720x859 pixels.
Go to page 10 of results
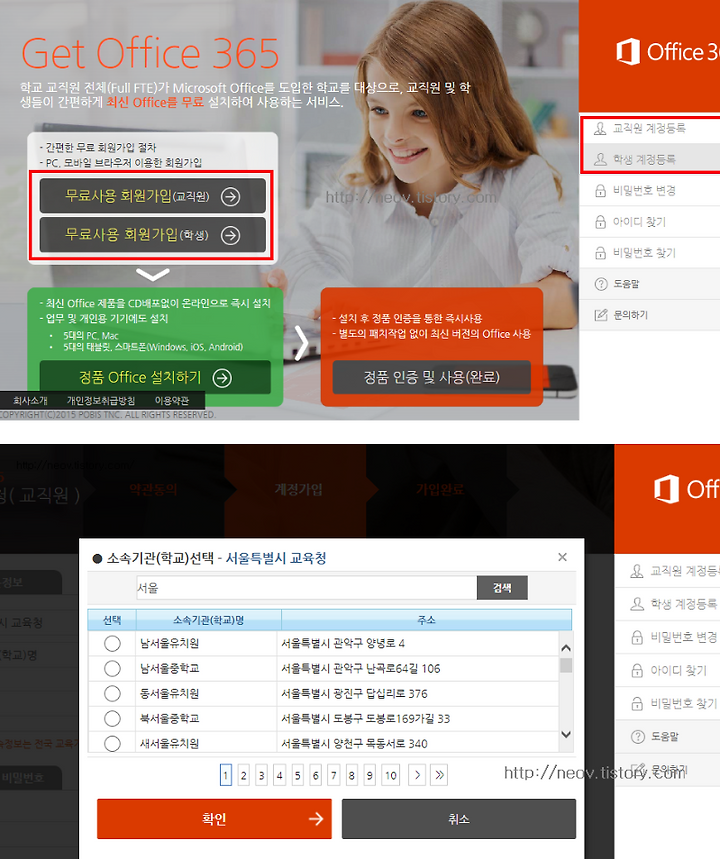pos(391,775)
